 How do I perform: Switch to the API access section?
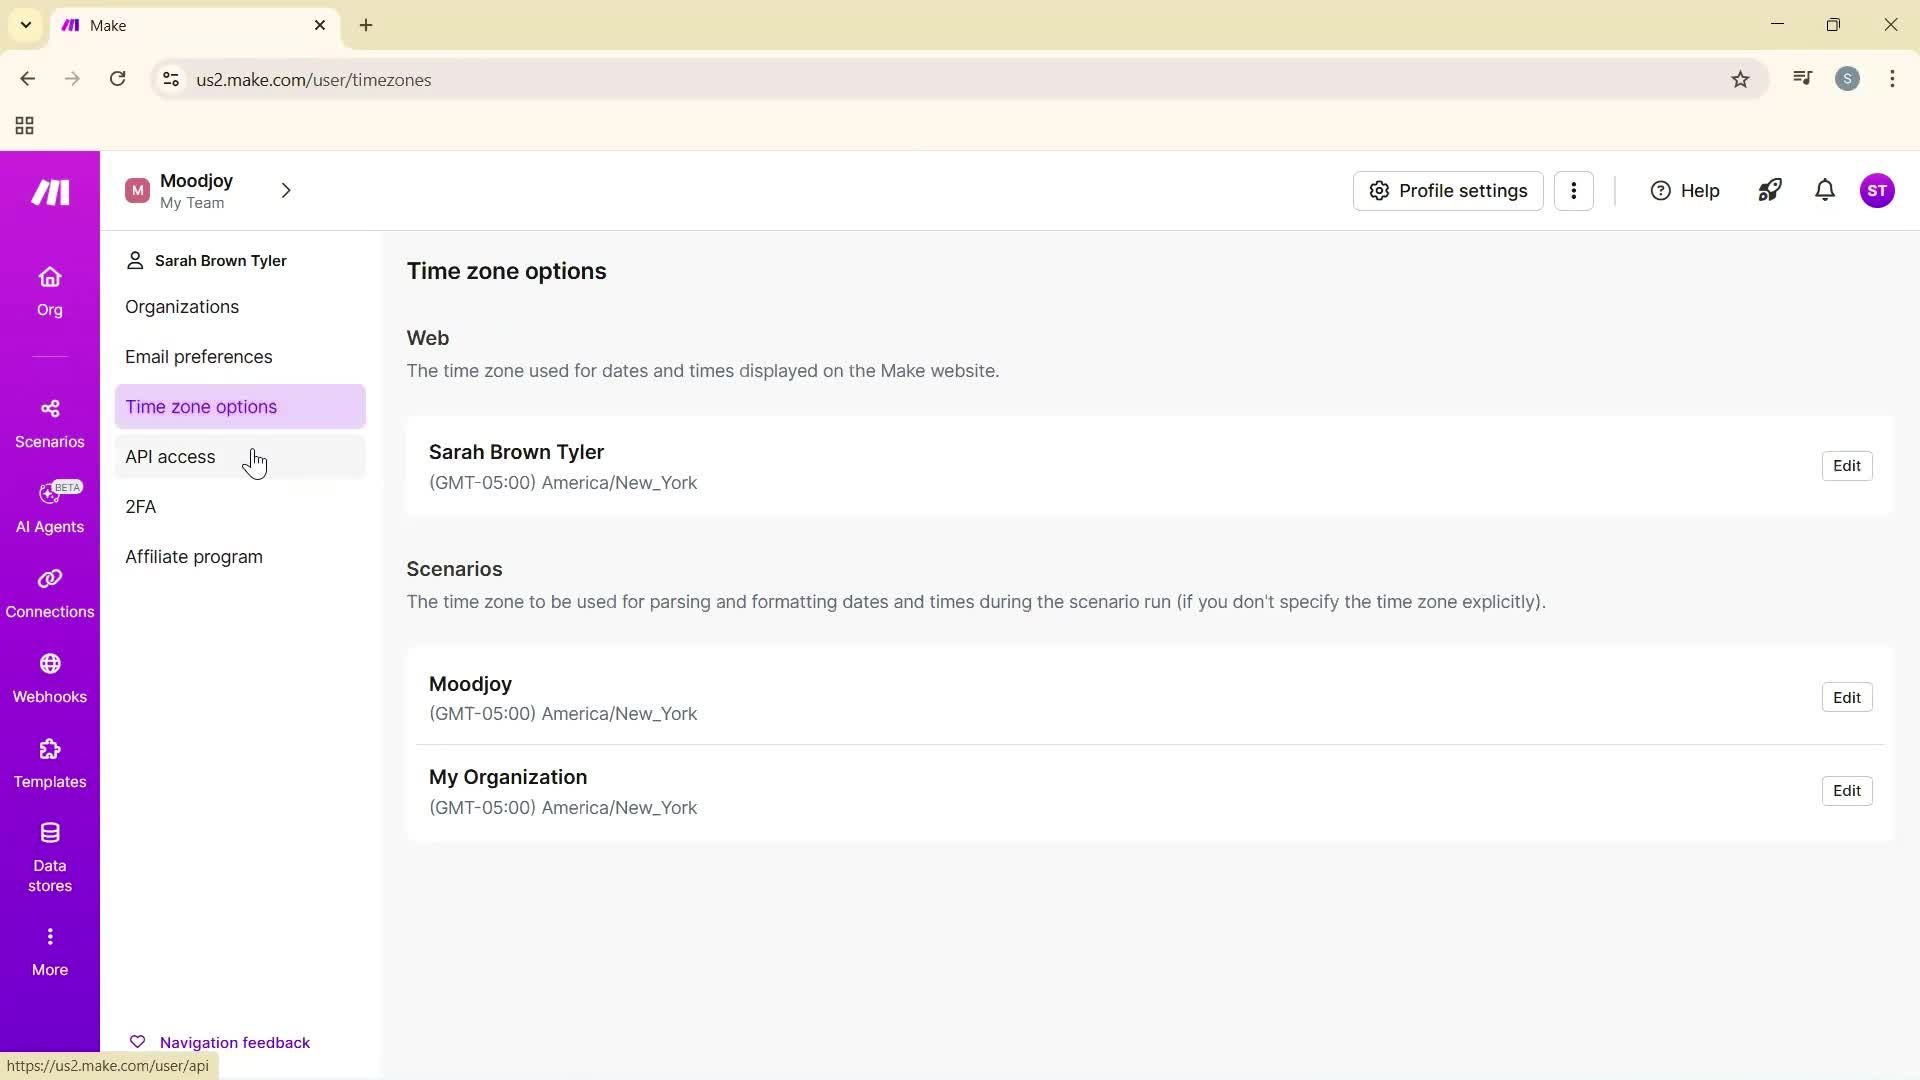[170, 456]
